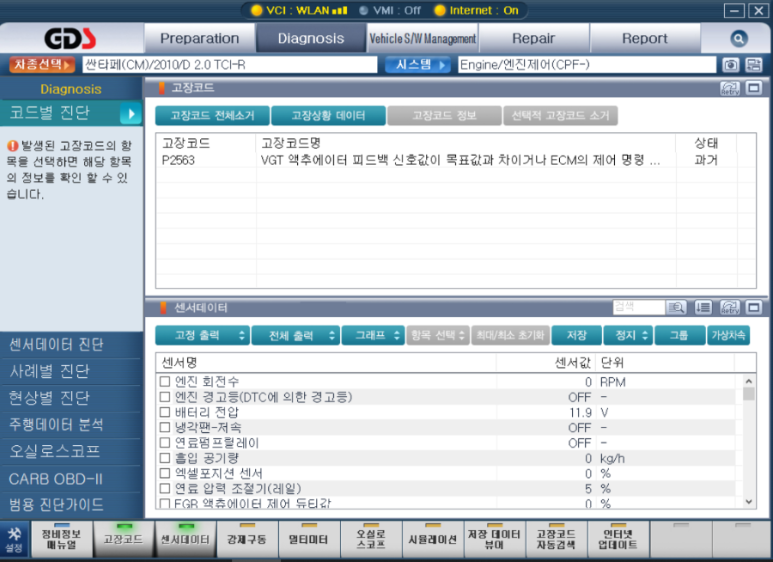Open the 정비정보 매뉴얼 bottom button

(x=61, y=539)
